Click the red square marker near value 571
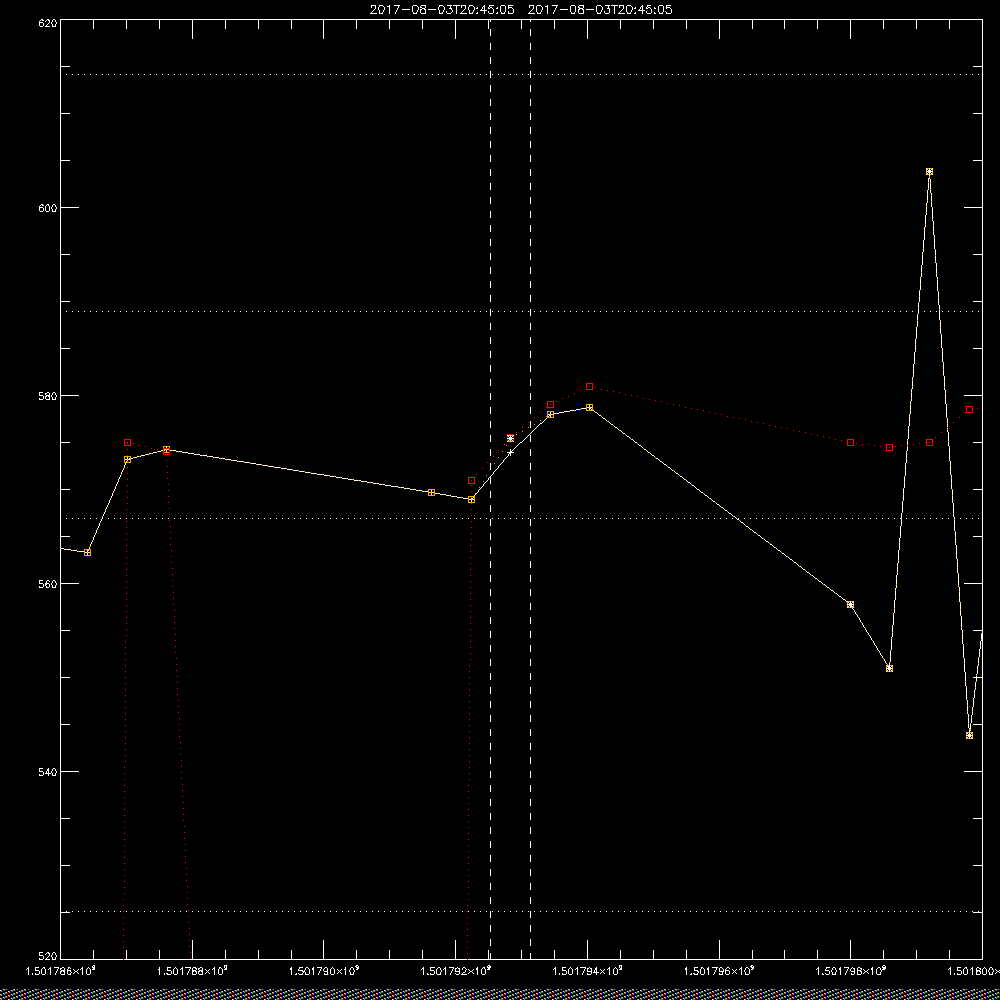Viewport: 1000px width, 1000px height. click(471, 480)
